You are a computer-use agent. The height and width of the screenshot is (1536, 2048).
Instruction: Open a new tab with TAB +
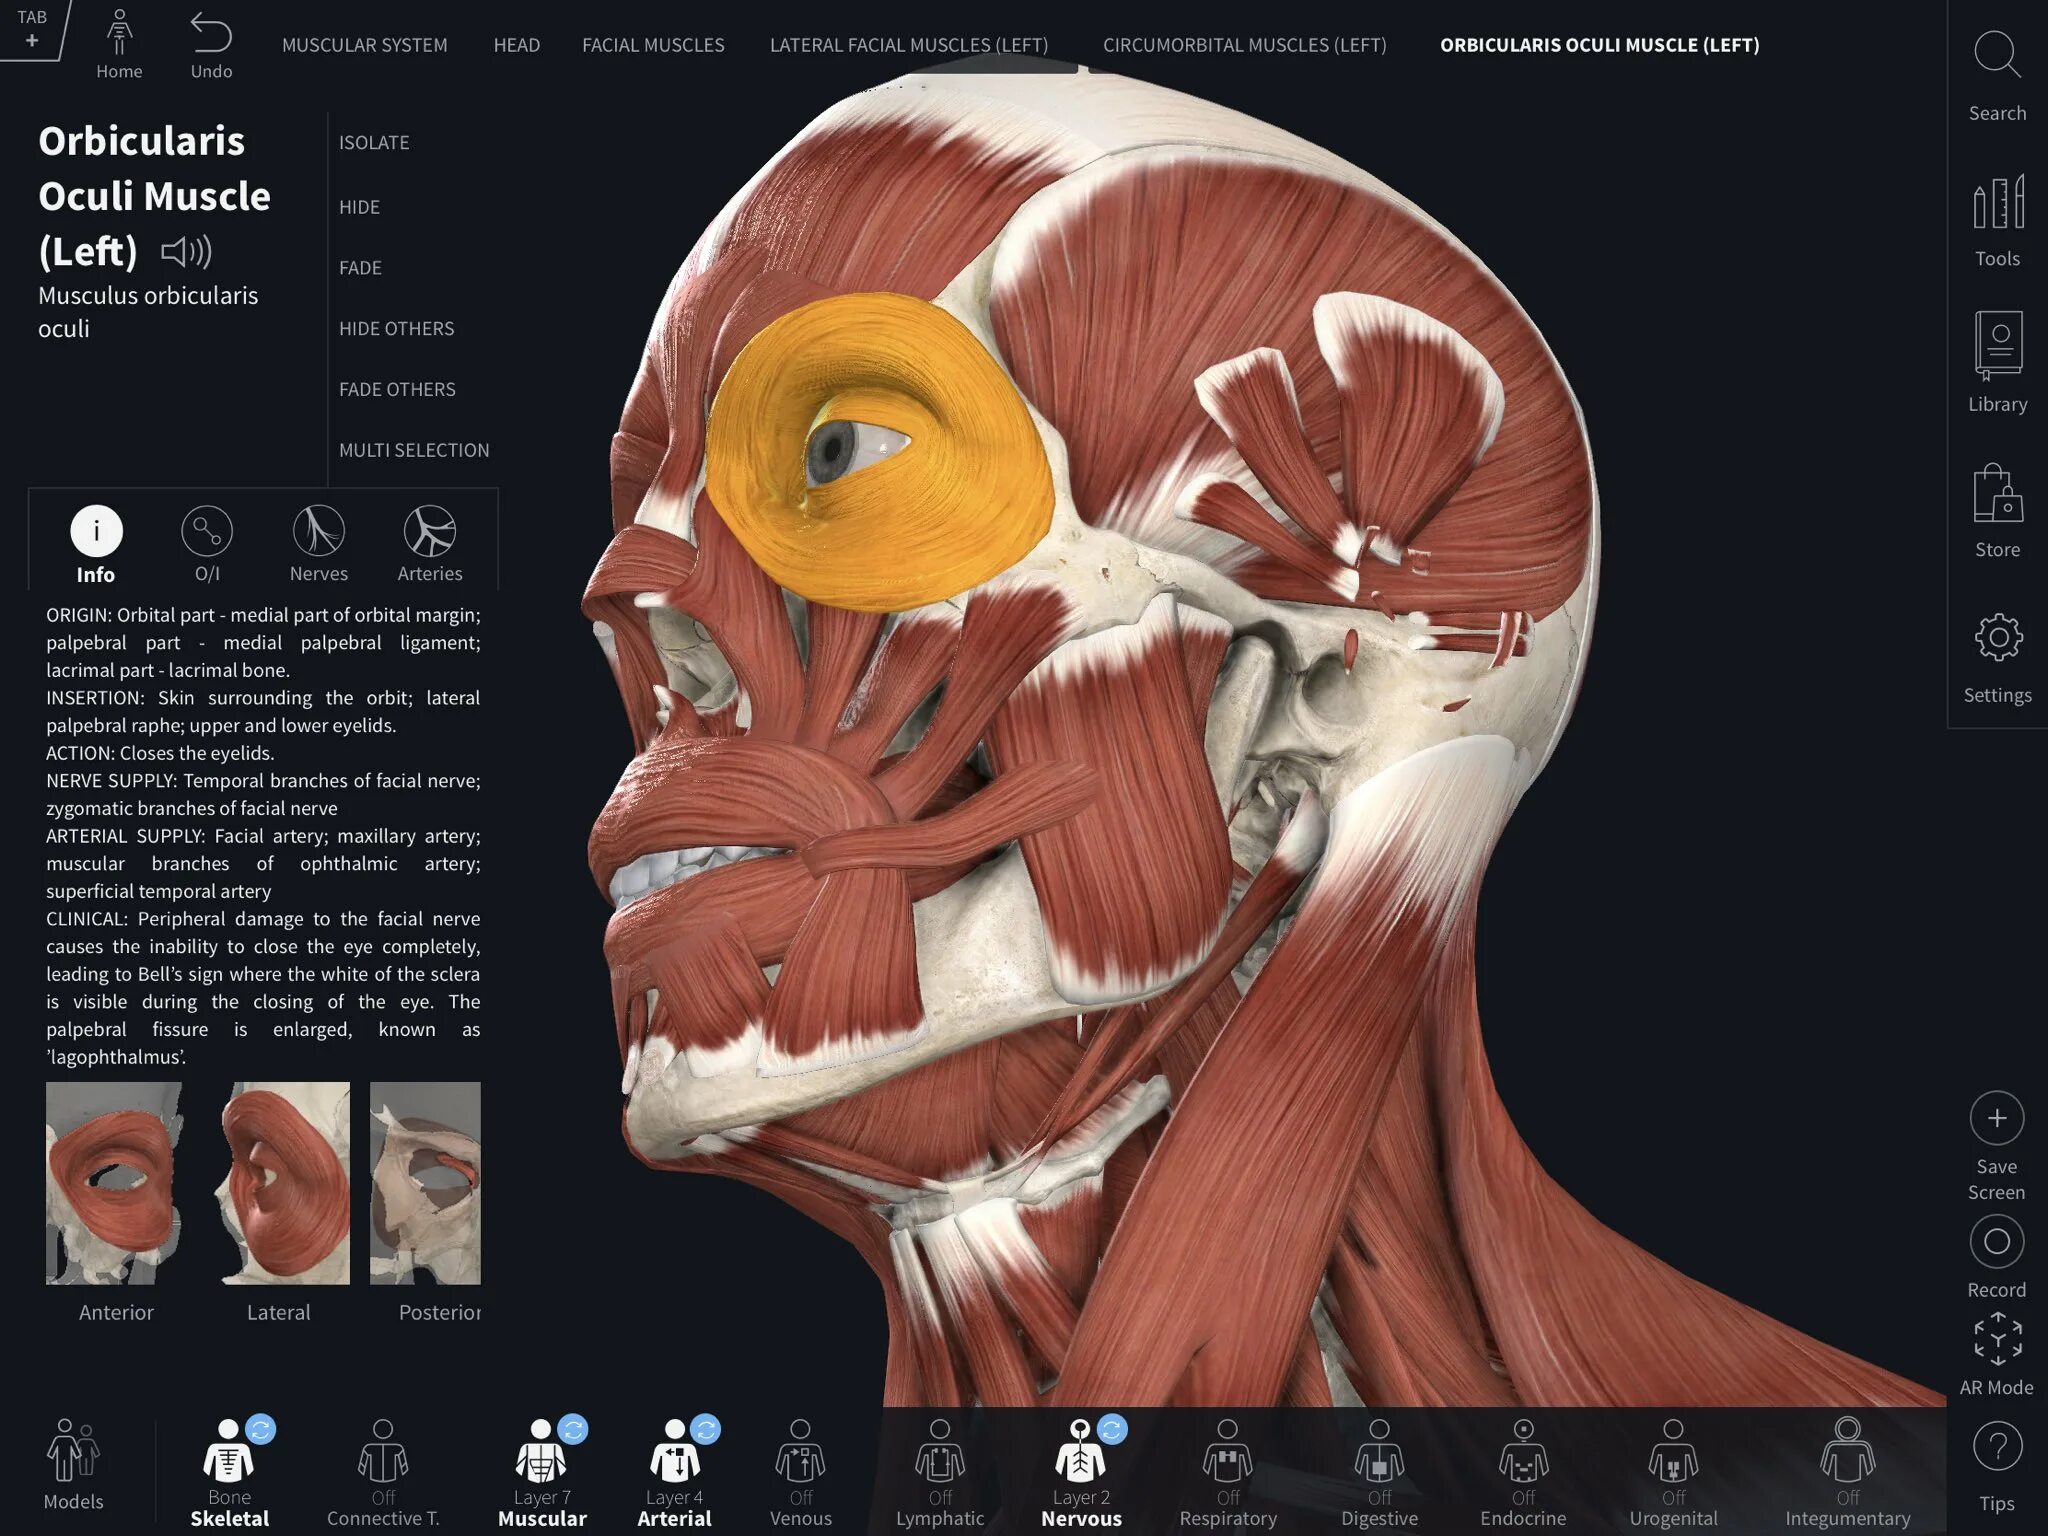tap(32, 28)
